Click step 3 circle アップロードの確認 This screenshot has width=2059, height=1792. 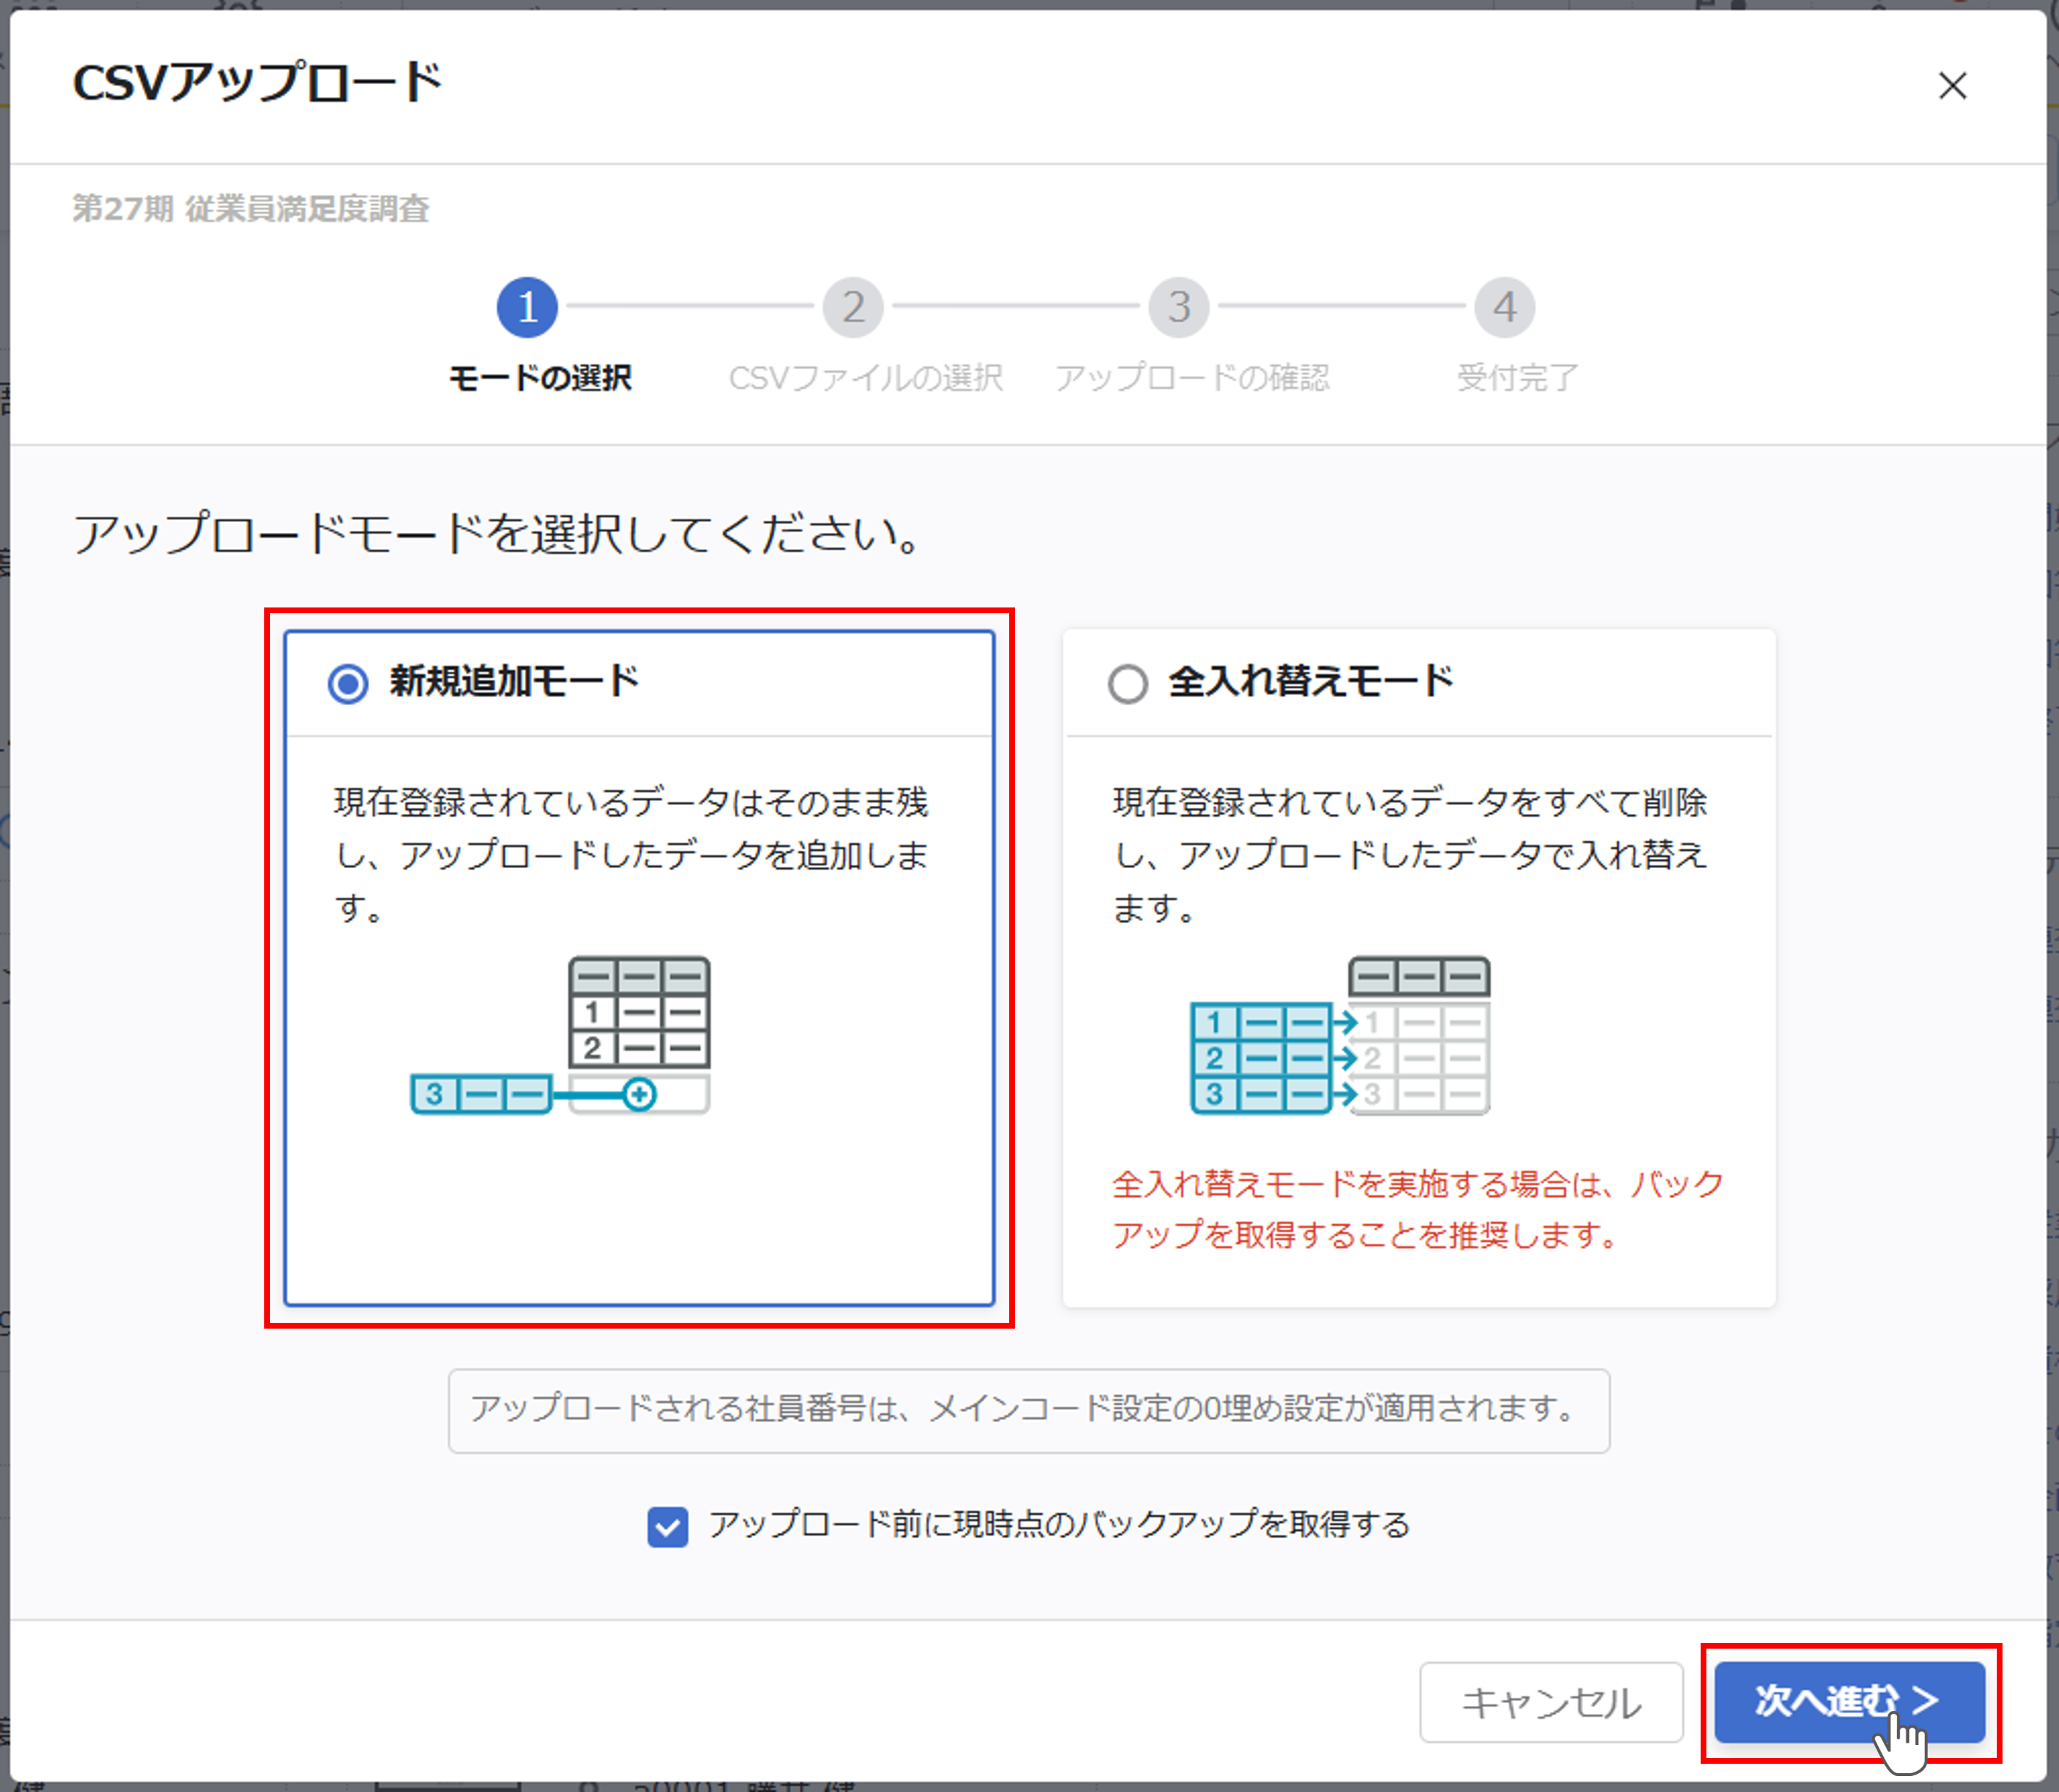tap(1179, 307)
